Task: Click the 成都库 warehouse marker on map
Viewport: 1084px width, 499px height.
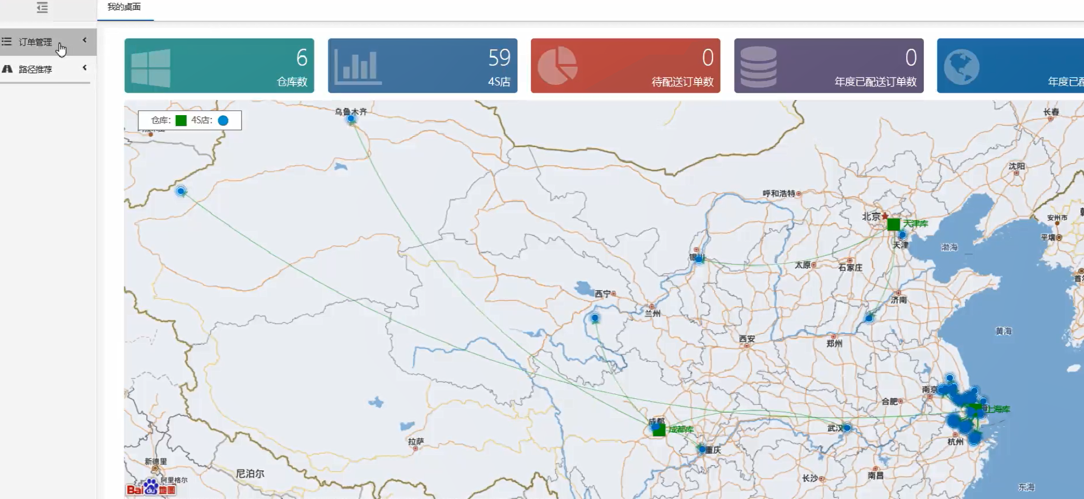Action: [658, 430]
